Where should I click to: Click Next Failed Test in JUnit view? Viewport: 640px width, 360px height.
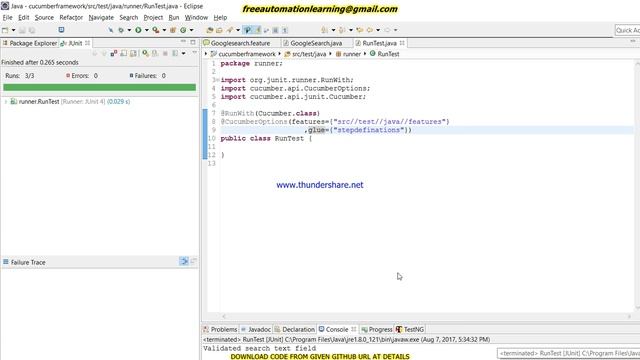(x=95, y=53)
